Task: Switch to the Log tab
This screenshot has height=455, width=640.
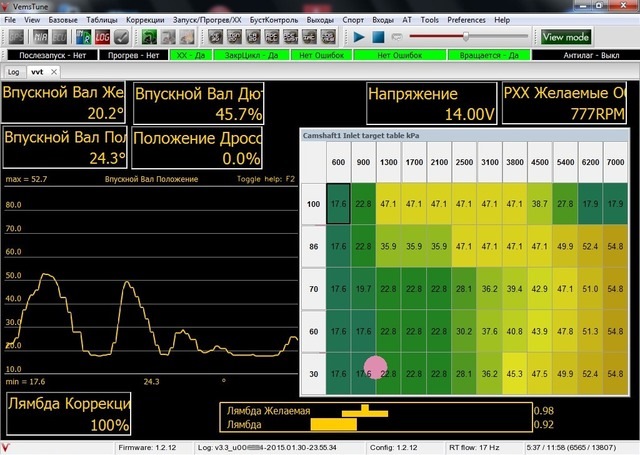Action: coord(13,72)
